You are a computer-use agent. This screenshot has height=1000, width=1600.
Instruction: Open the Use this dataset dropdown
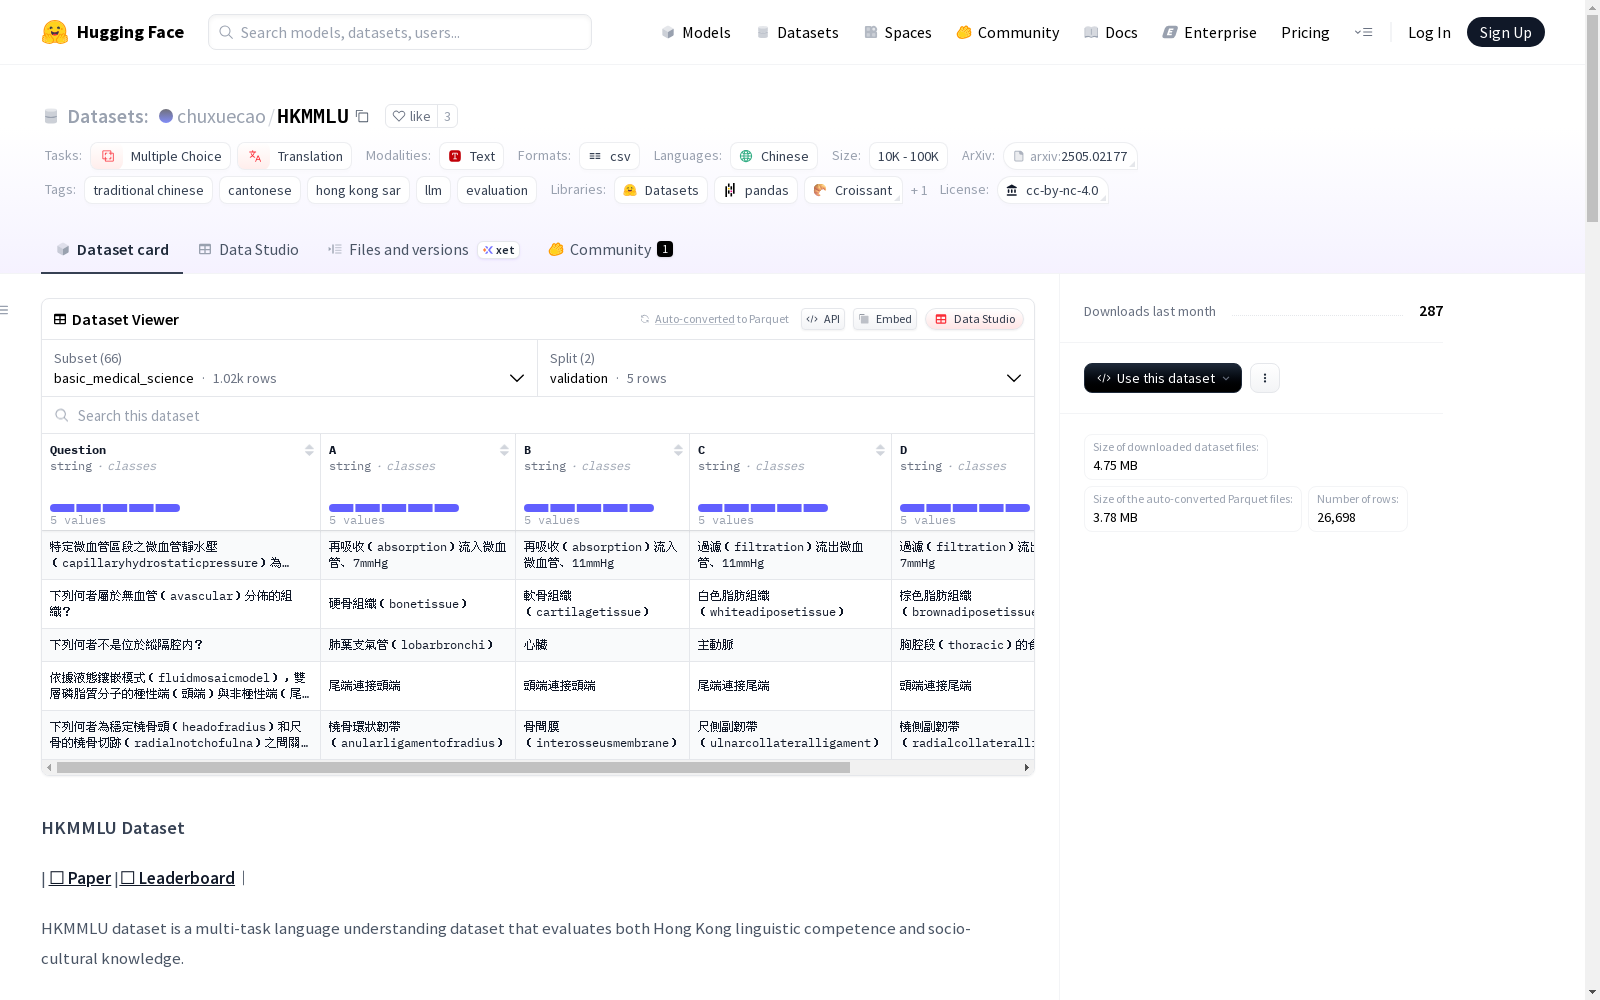(1163, 378)
